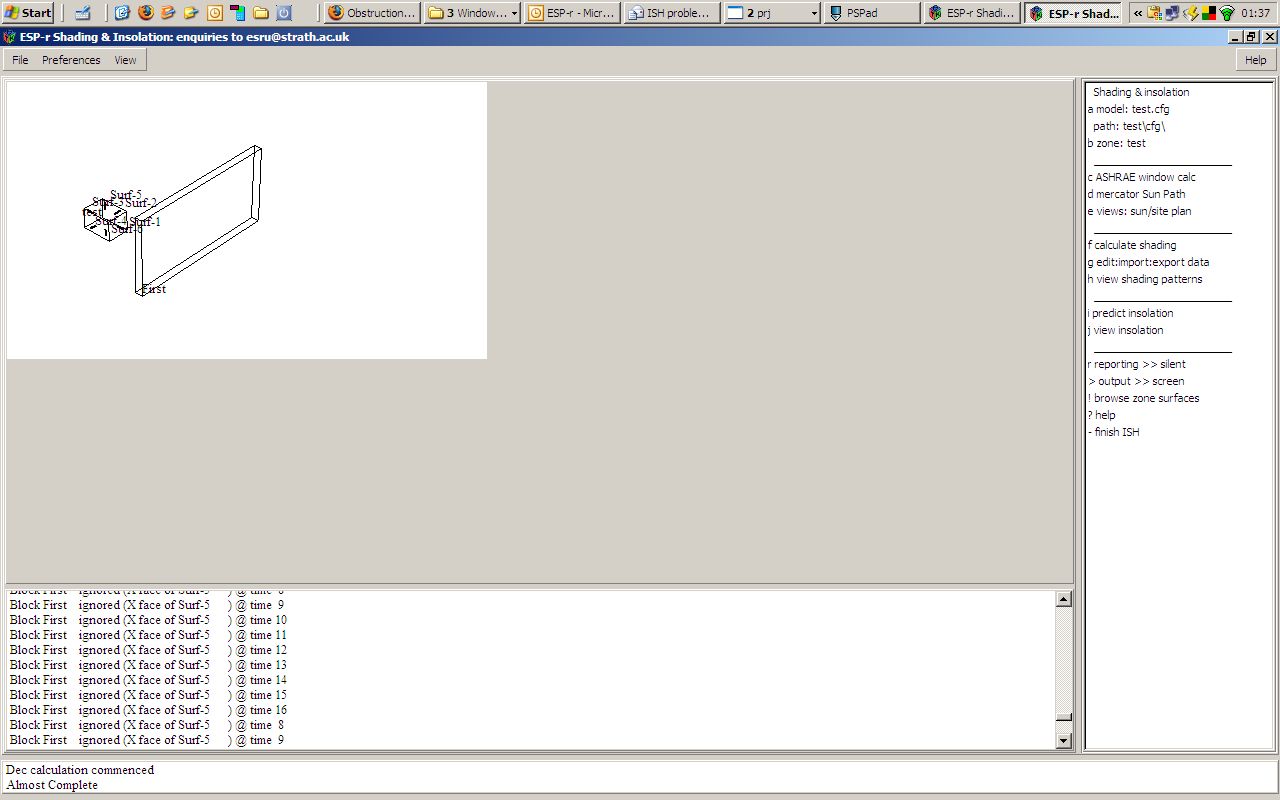Click the power icon in quick launch
This screenshot has height=800, width=1280.
pos(283,13)
